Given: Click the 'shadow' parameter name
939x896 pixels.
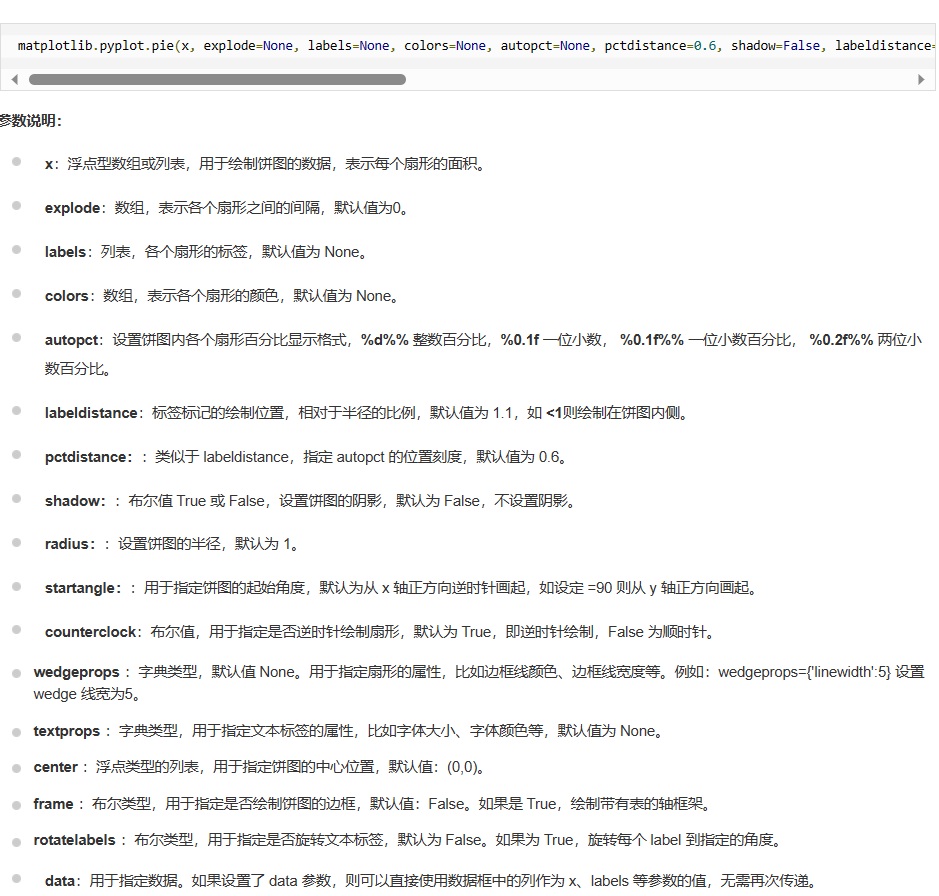Looking at the screenshot, I should coord(72,501).
